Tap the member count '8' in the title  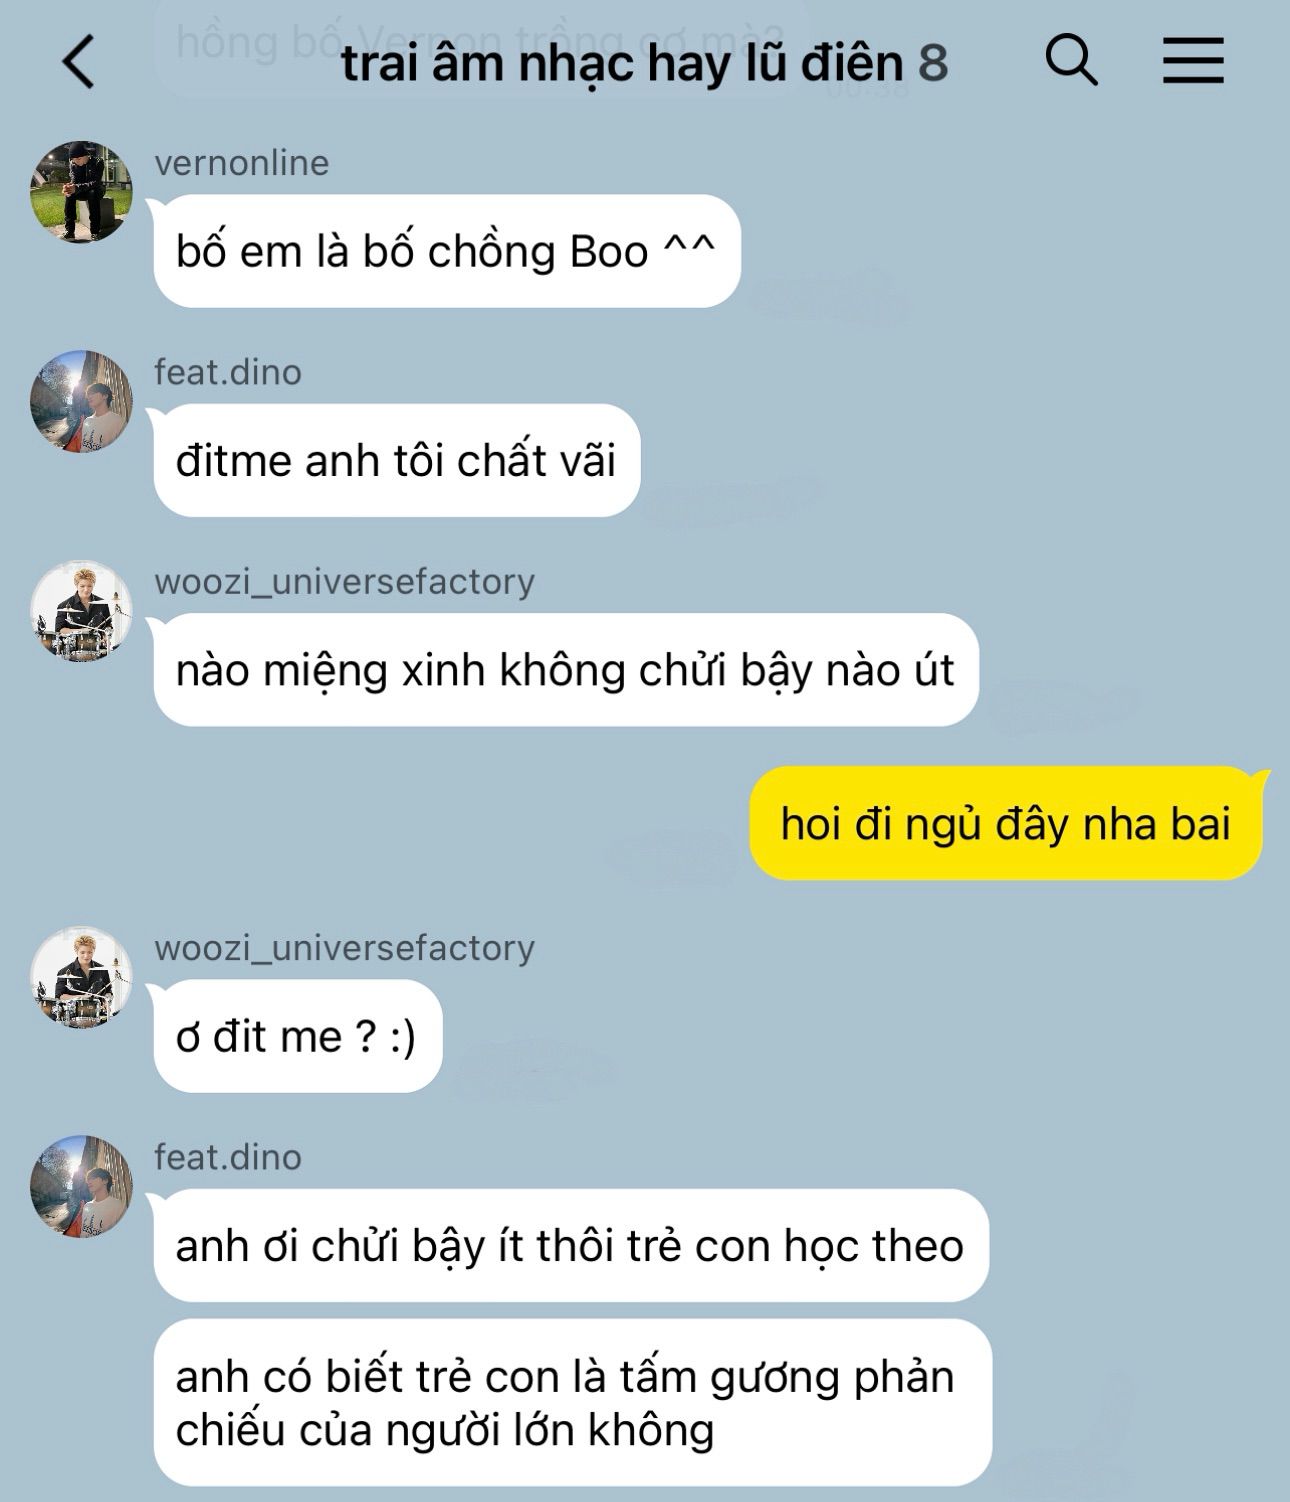(x=932, y=64)
